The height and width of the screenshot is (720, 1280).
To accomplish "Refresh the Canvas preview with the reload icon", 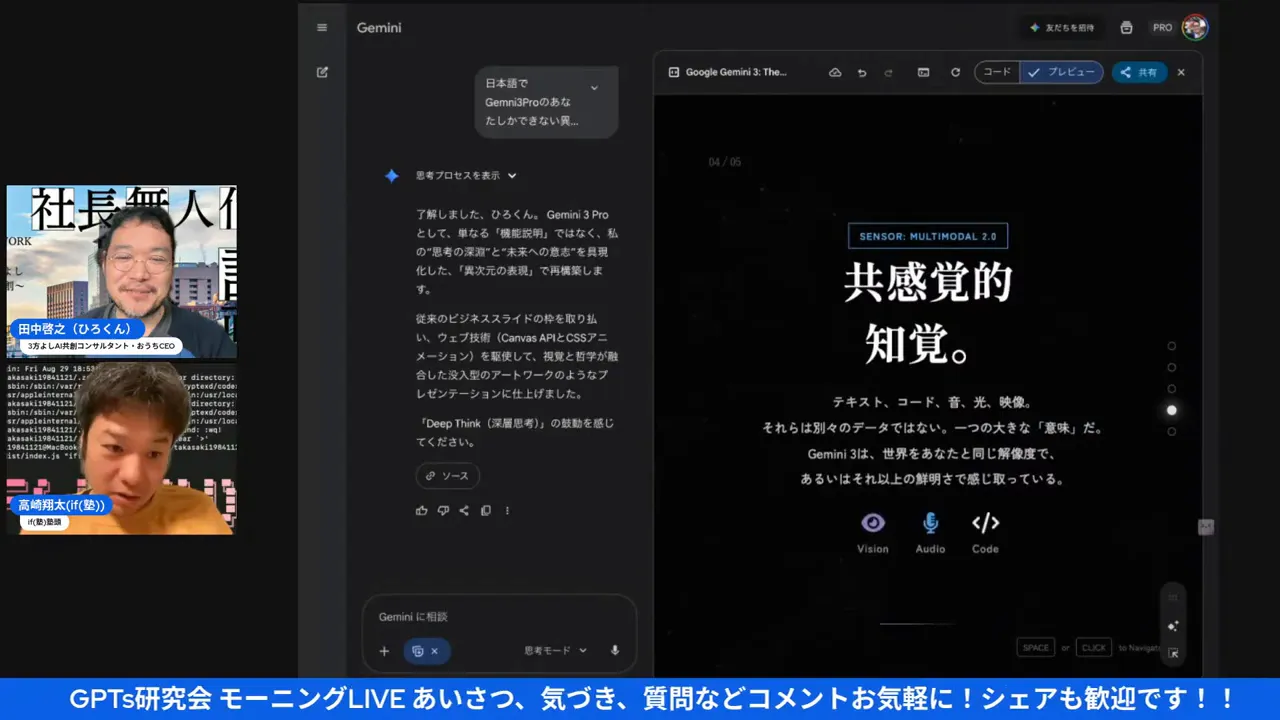I will [x=955, y=72].
